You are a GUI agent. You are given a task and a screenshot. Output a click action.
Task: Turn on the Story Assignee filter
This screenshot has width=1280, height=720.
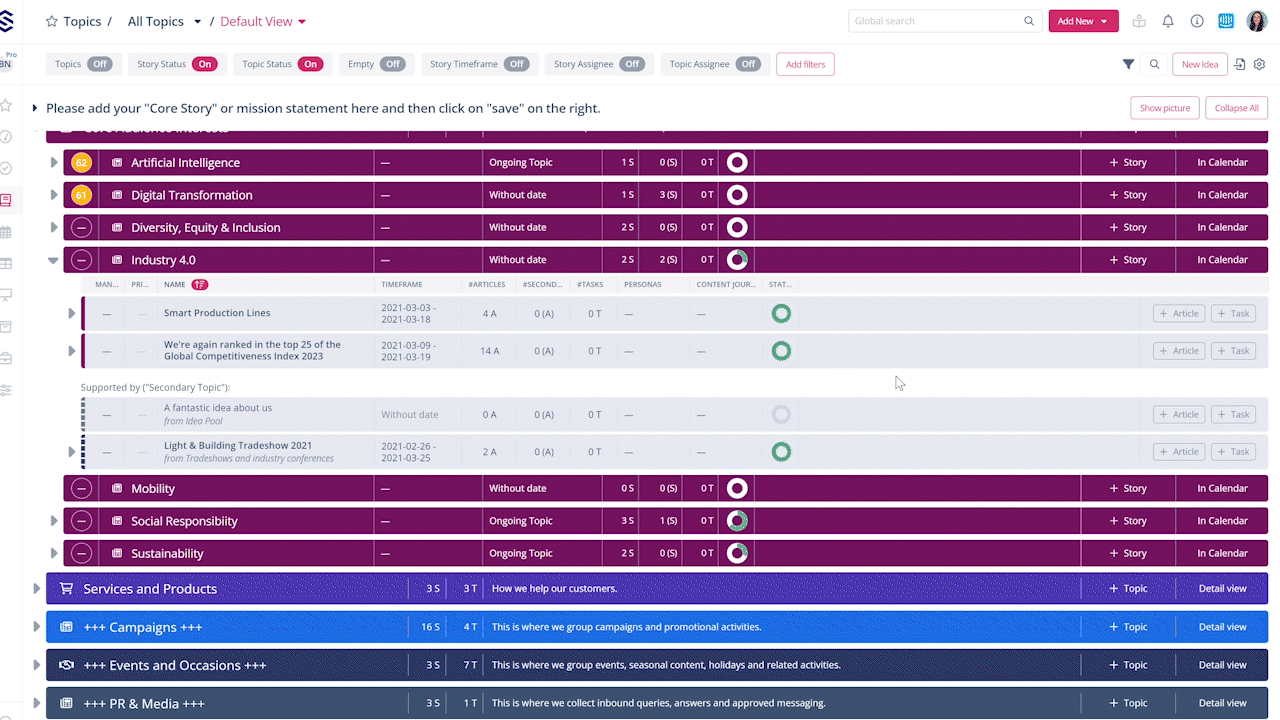coord(631,64)
